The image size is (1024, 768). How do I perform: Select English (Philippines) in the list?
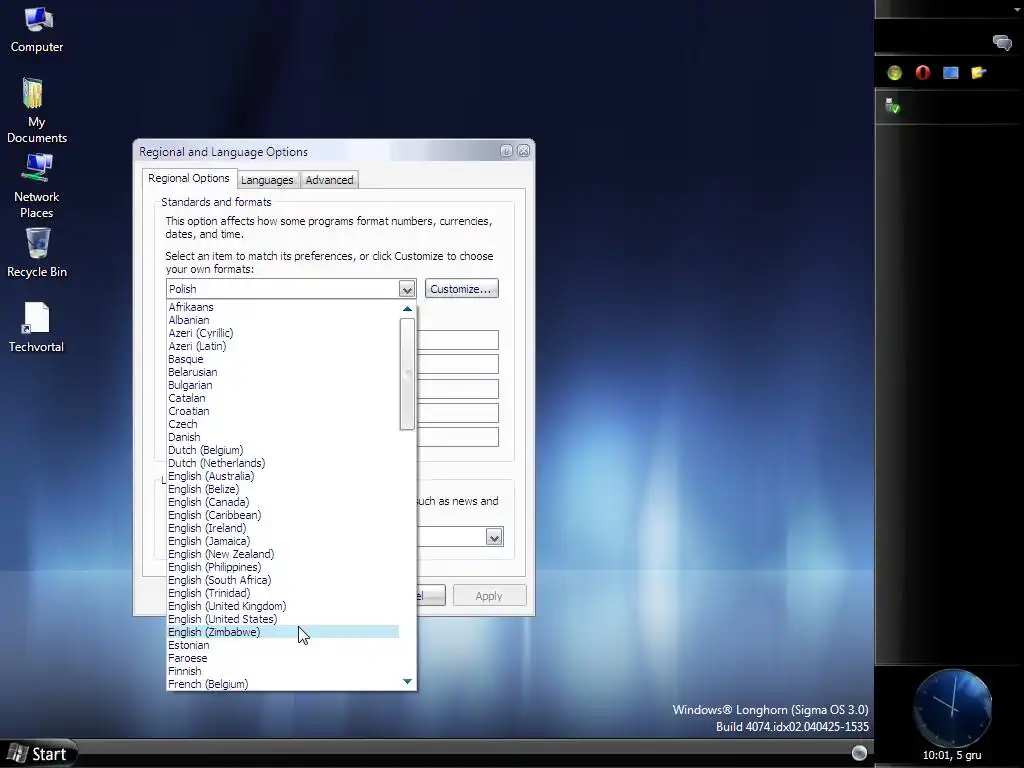point(283,568)
